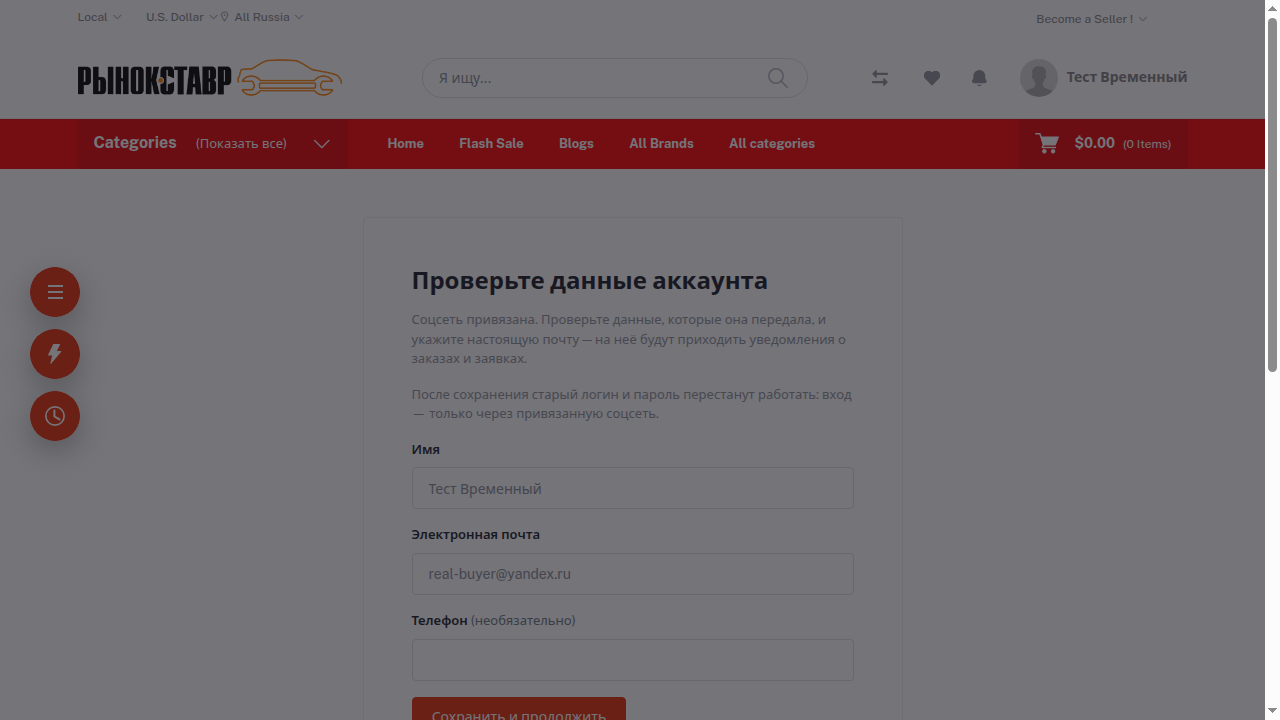Click the (0 Items) cart count

coord(1147,144)
